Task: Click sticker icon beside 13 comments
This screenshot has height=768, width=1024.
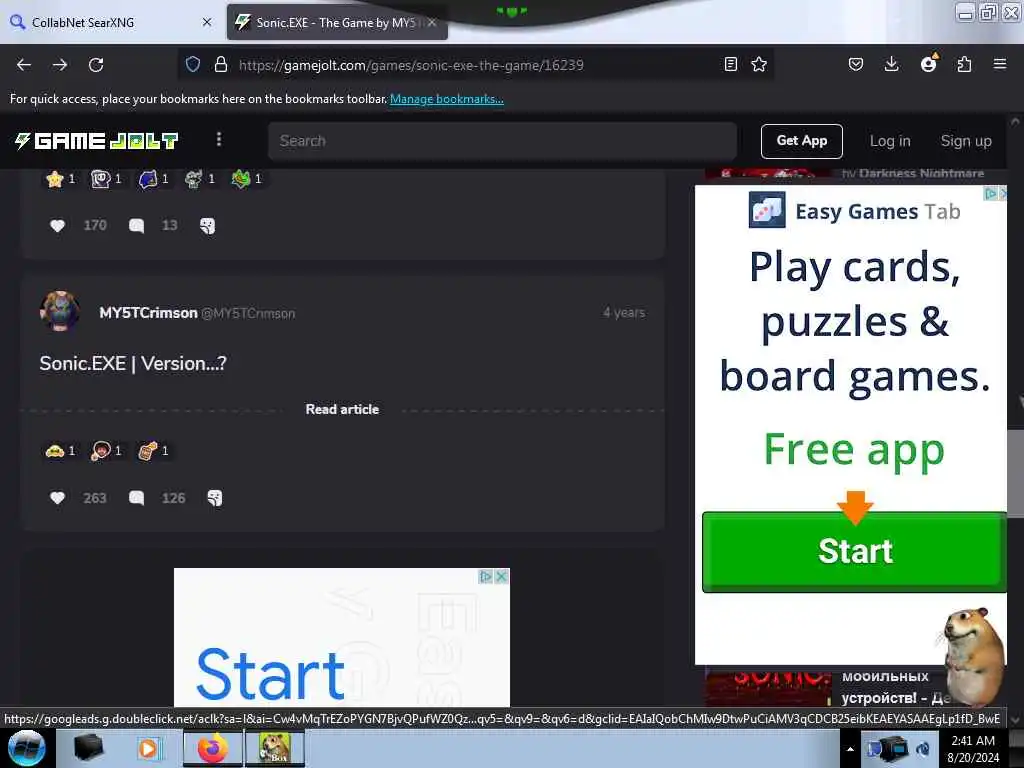Action: pos(208,225)
